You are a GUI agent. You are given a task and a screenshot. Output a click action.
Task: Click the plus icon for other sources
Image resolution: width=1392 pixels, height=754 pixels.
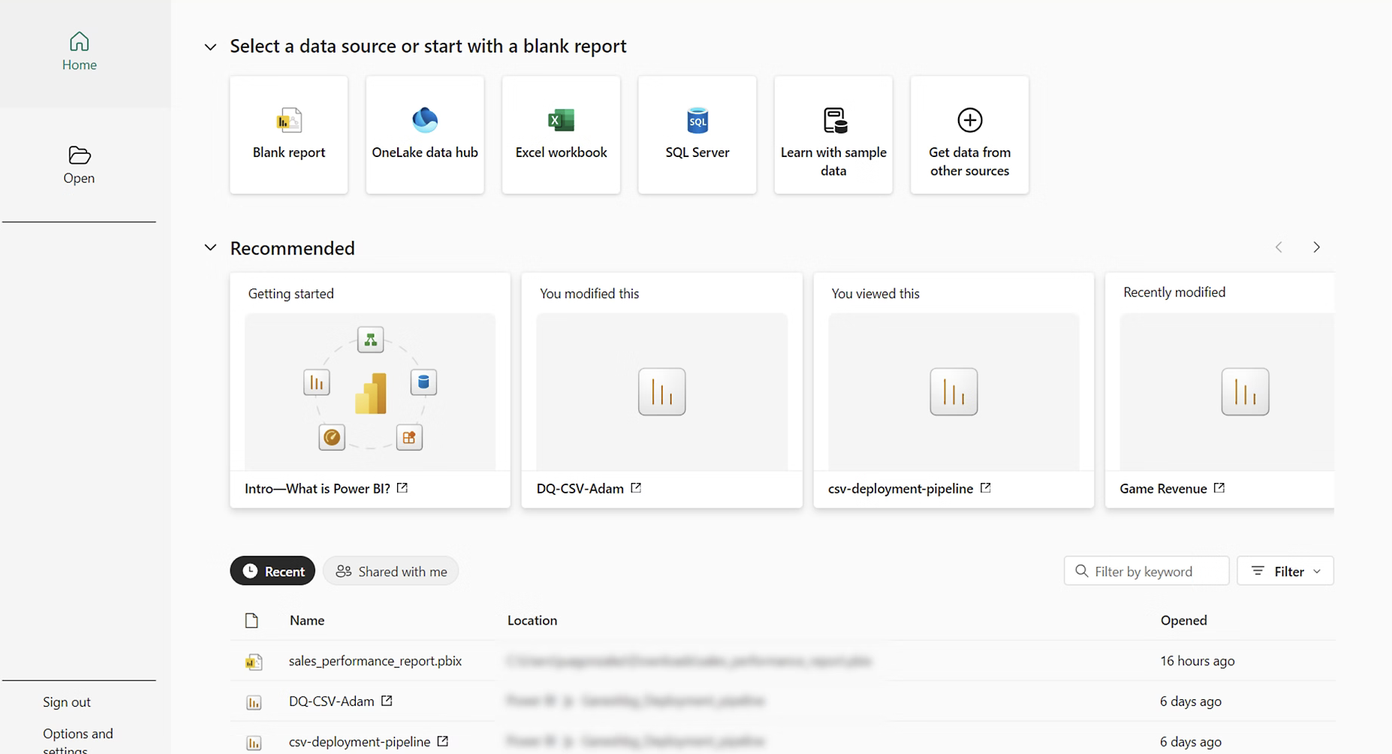coord(970,120)
